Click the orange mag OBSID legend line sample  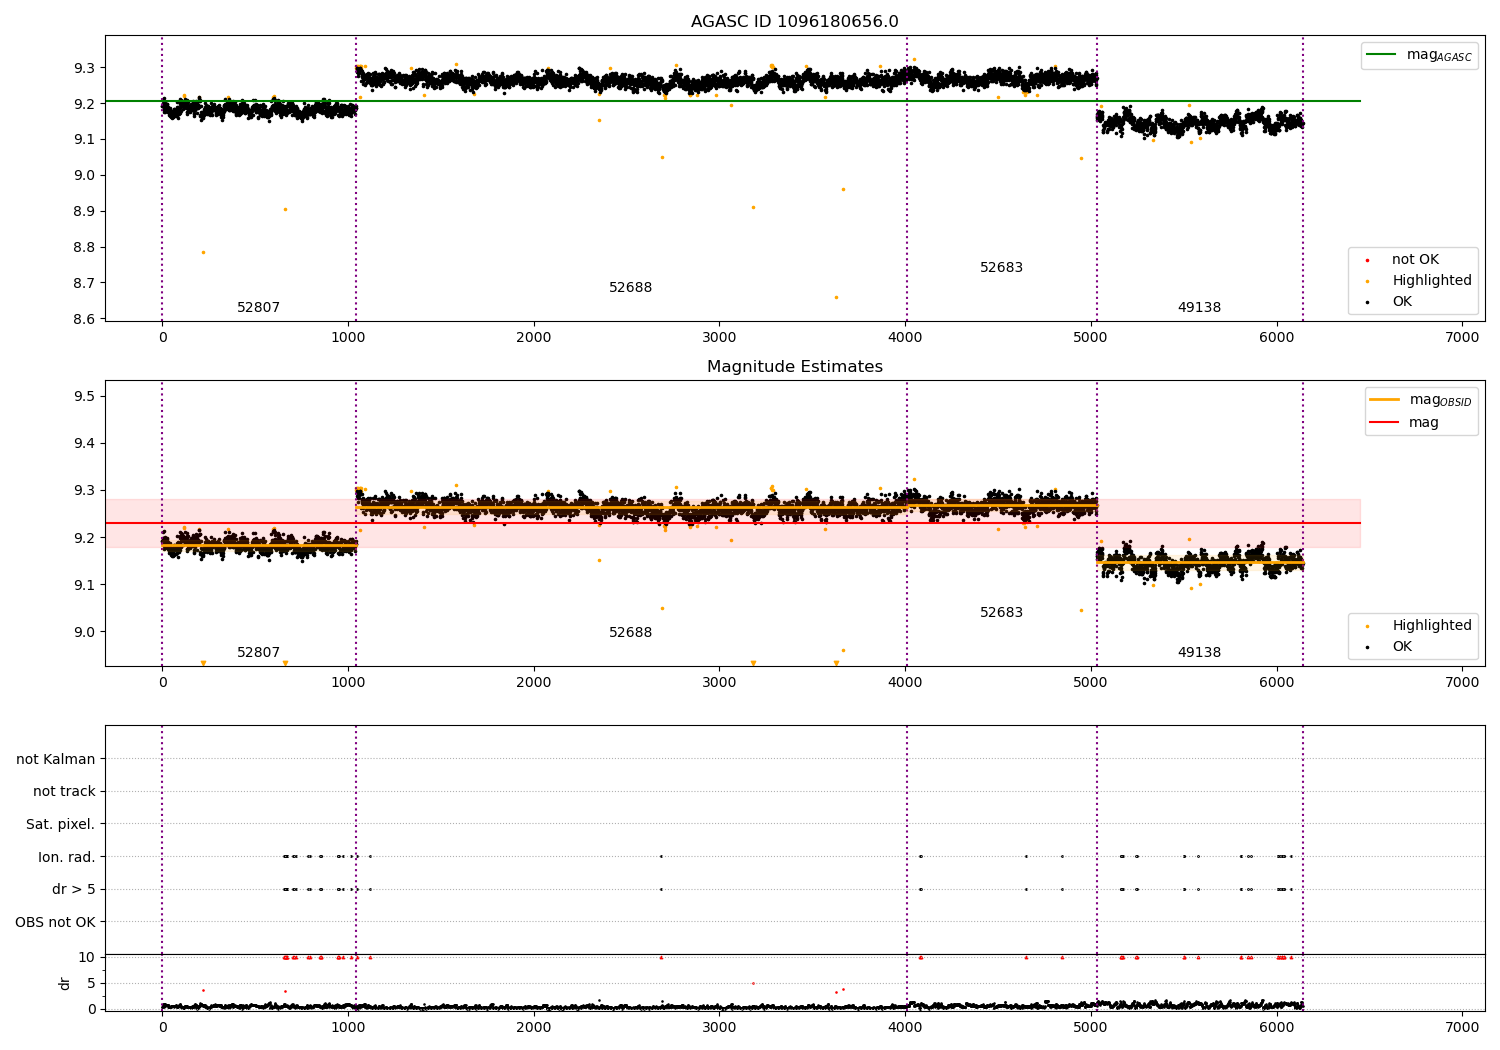1384,400
